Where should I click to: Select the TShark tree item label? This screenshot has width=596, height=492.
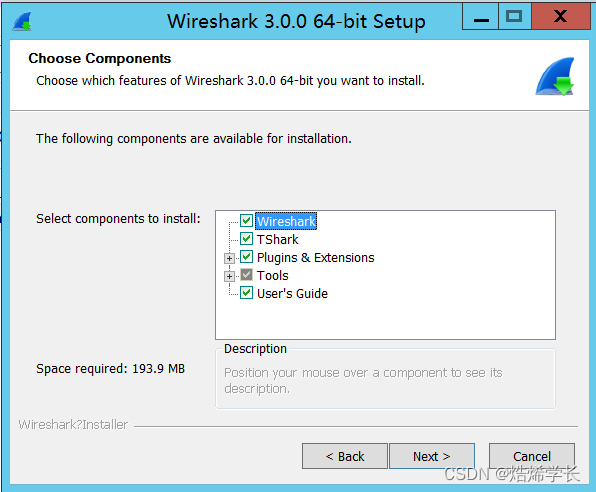click(277, 239)
